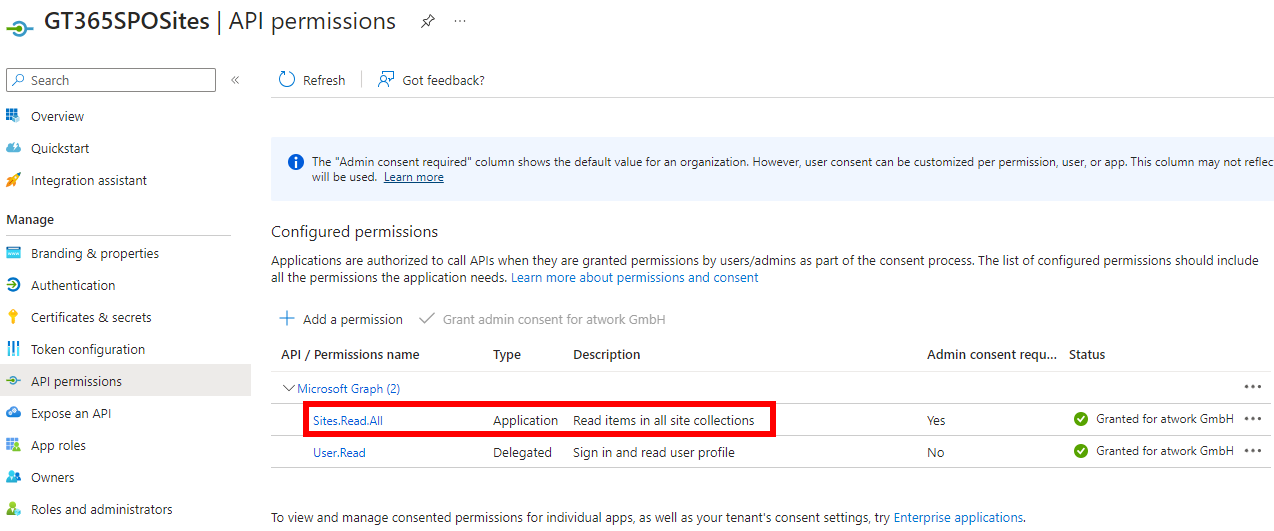
Task: Open ellipsis menu for User.Read row
Action: tap(1253, 451)
